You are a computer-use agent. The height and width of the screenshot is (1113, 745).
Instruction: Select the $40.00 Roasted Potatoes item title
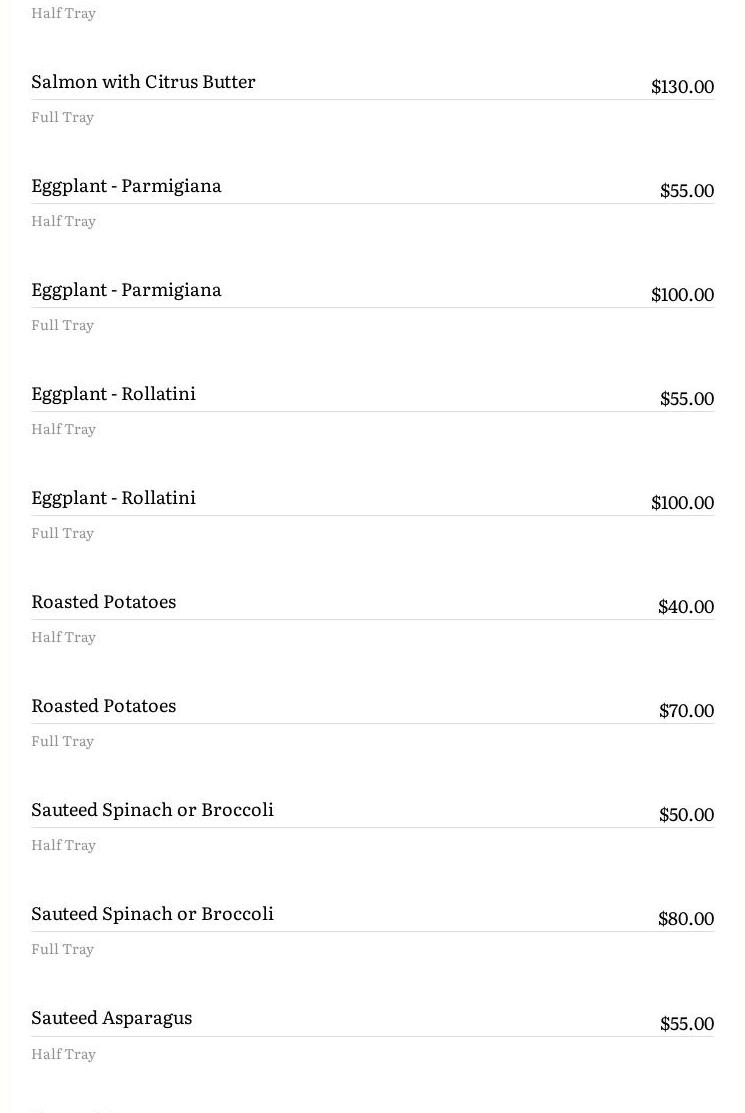tap(103, 602)
